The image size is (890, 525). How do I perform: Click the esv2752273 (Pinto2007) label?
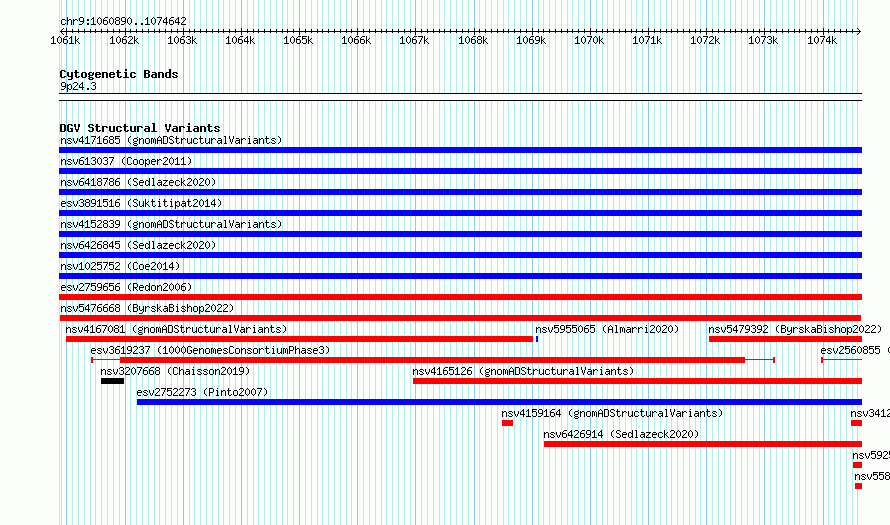[202, 392]
